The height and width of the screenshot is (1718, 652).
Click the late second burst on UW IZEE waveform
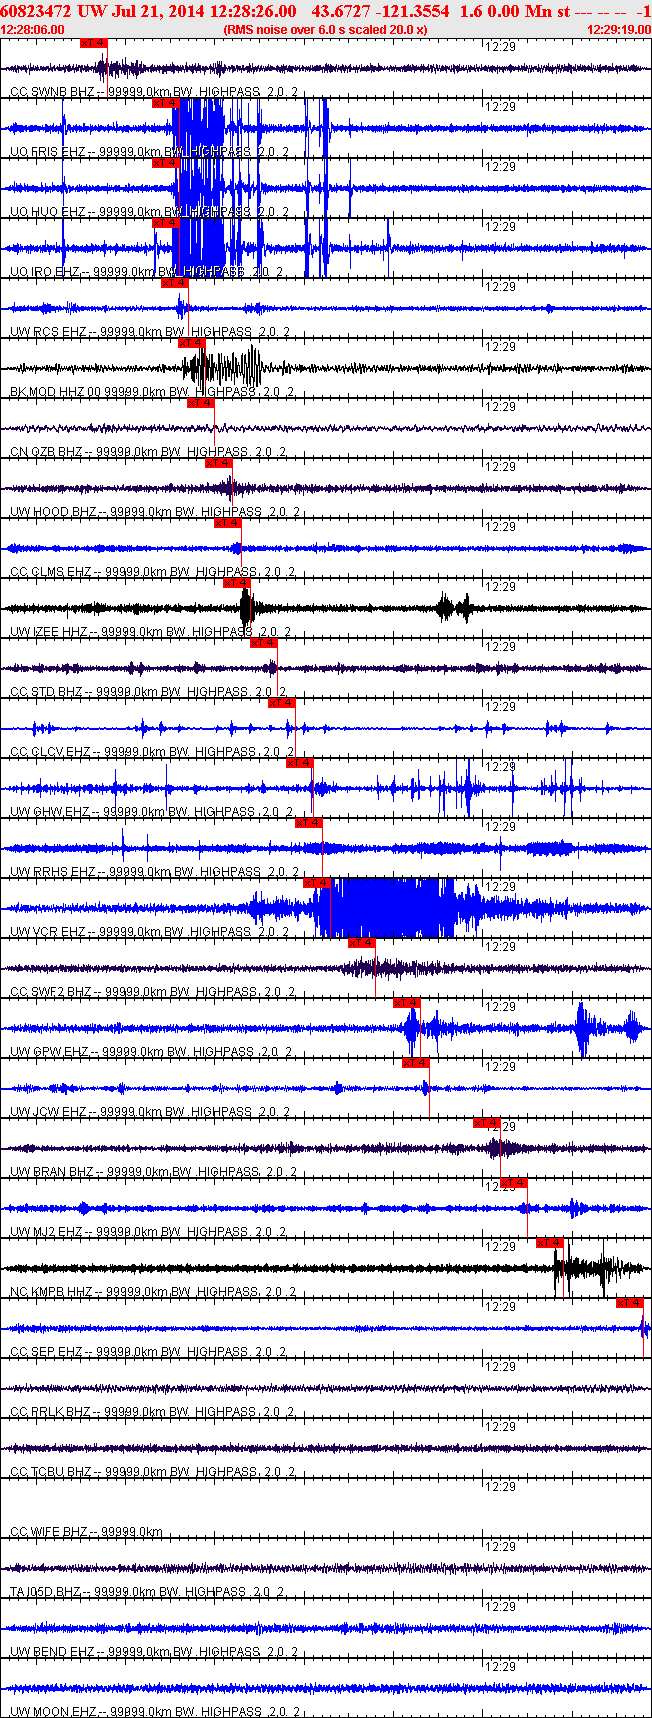(453, 607)
